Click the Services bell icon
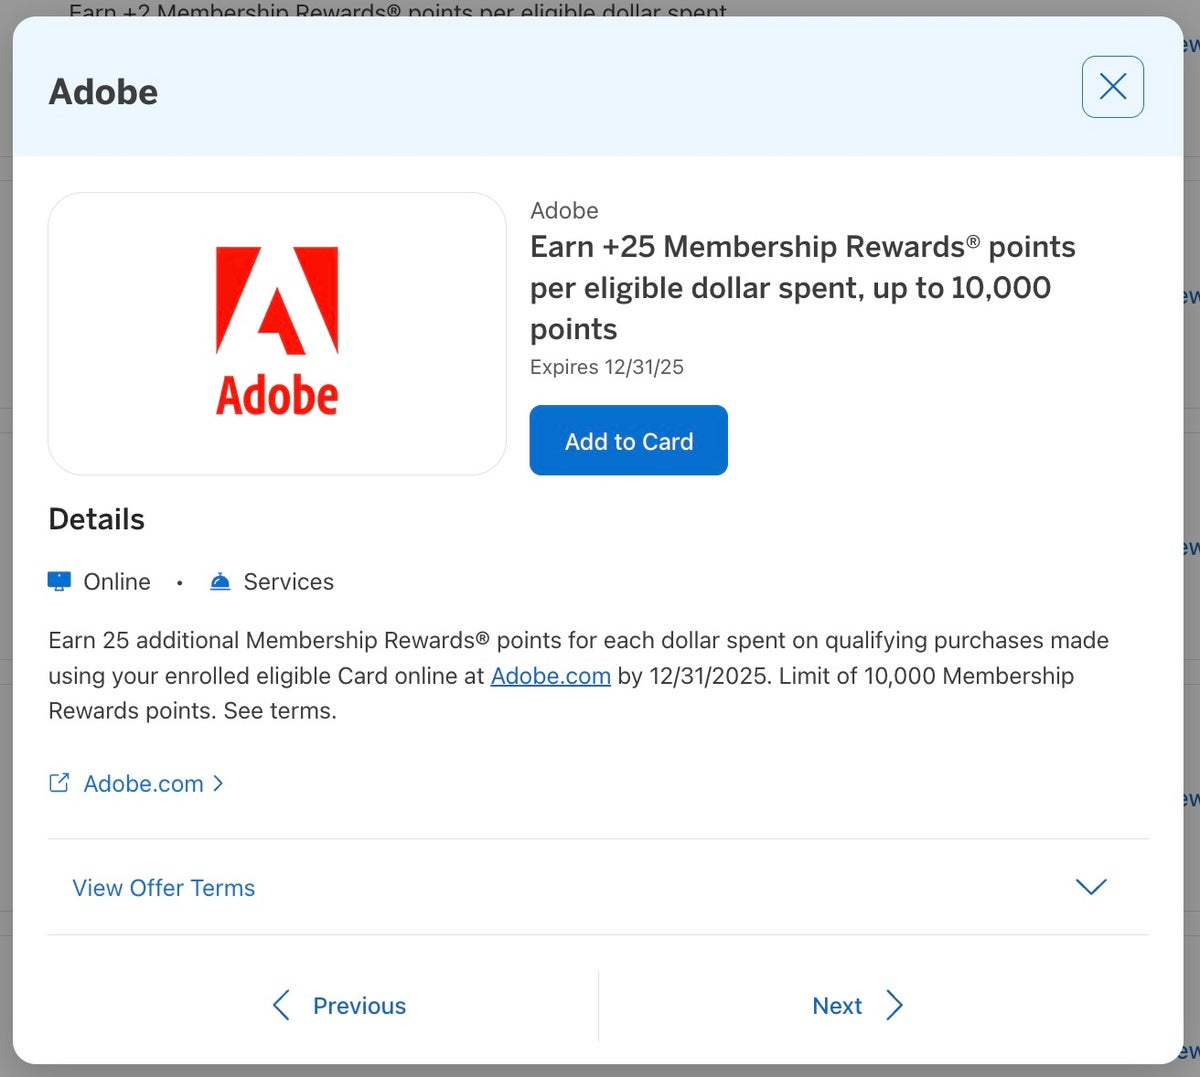The height and width of the screenshot is (1077, 1200). 220,581
